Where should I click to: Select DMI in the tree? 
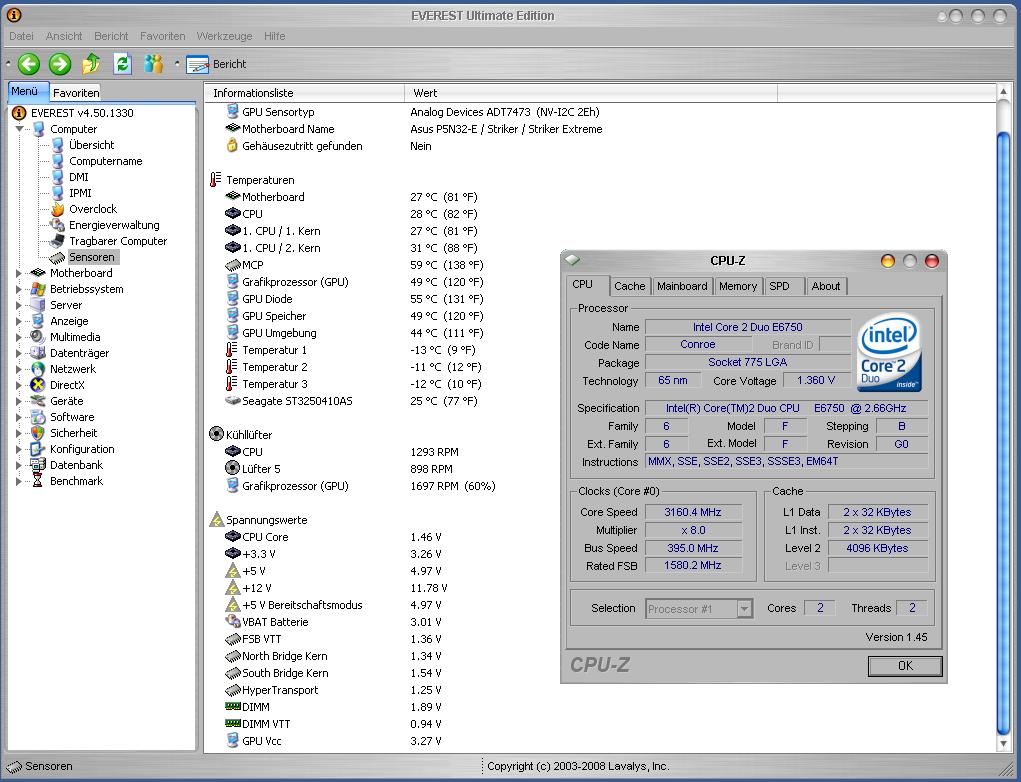point(79,177)
